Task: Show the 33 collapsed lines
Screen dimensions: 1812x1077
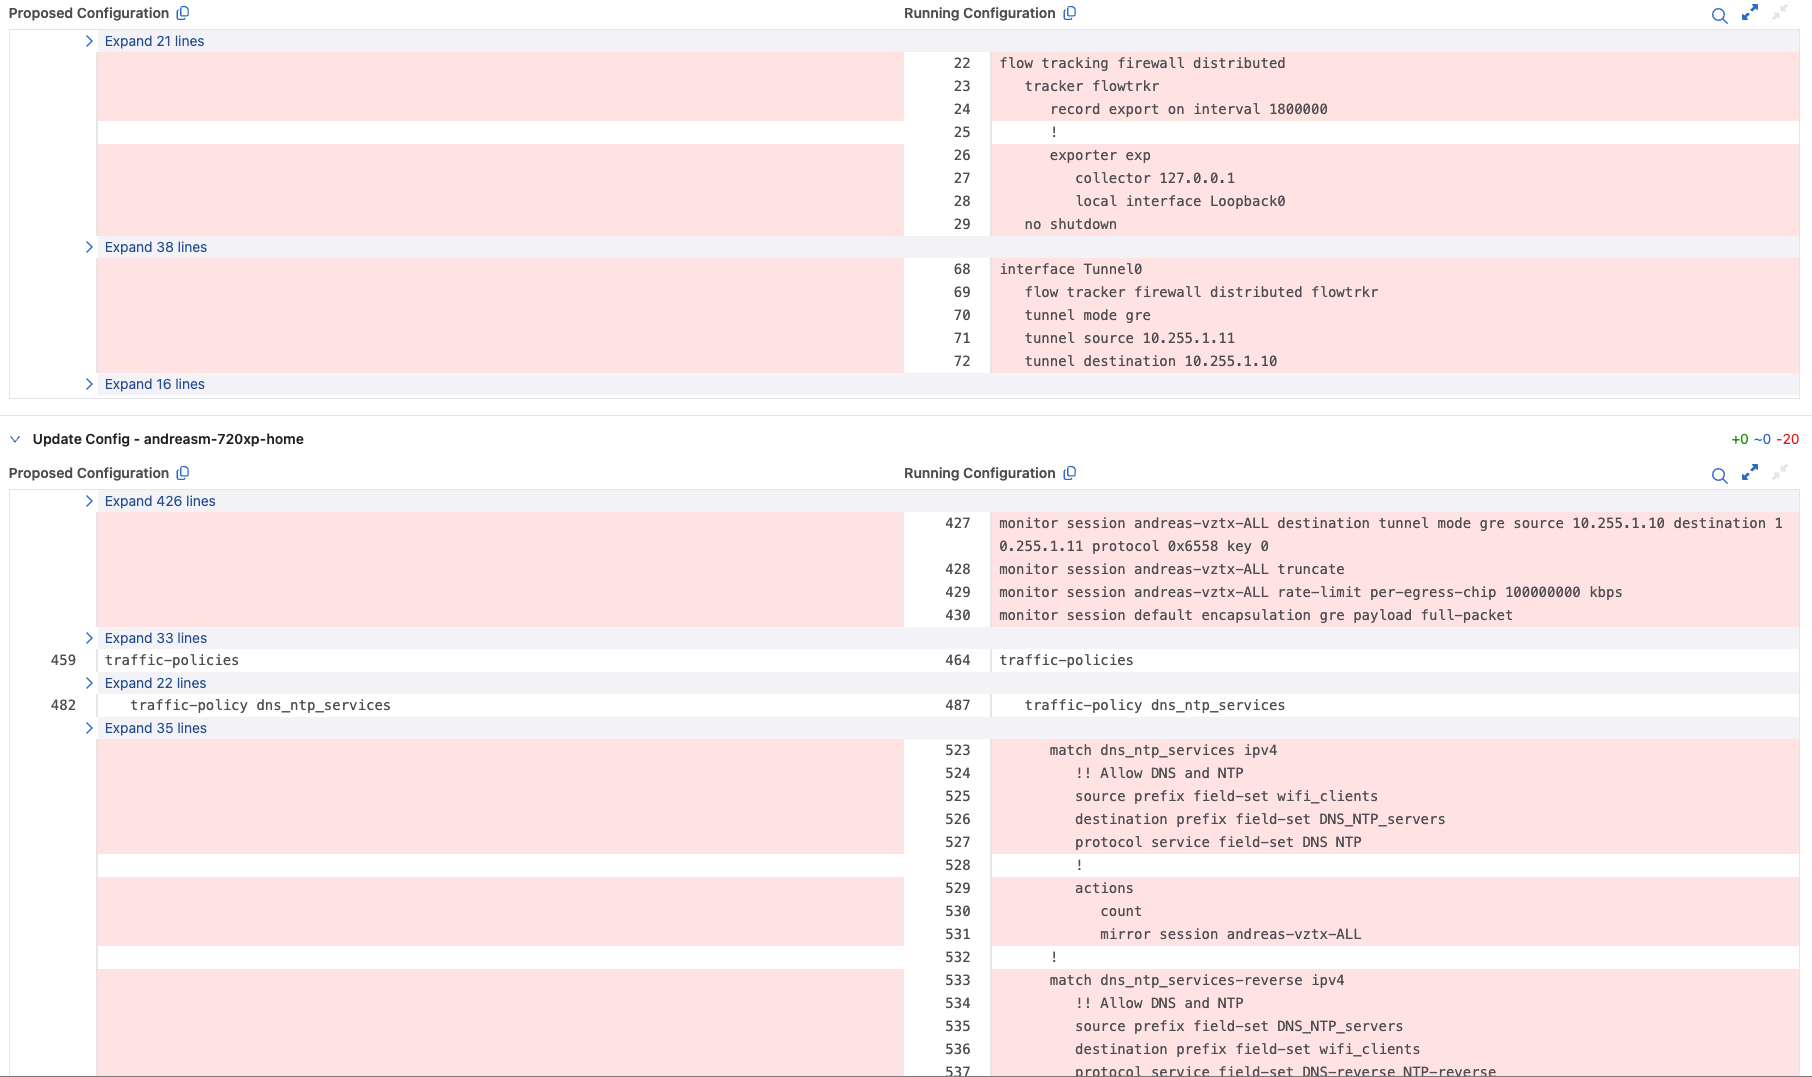Action: (x=155, y=638)
